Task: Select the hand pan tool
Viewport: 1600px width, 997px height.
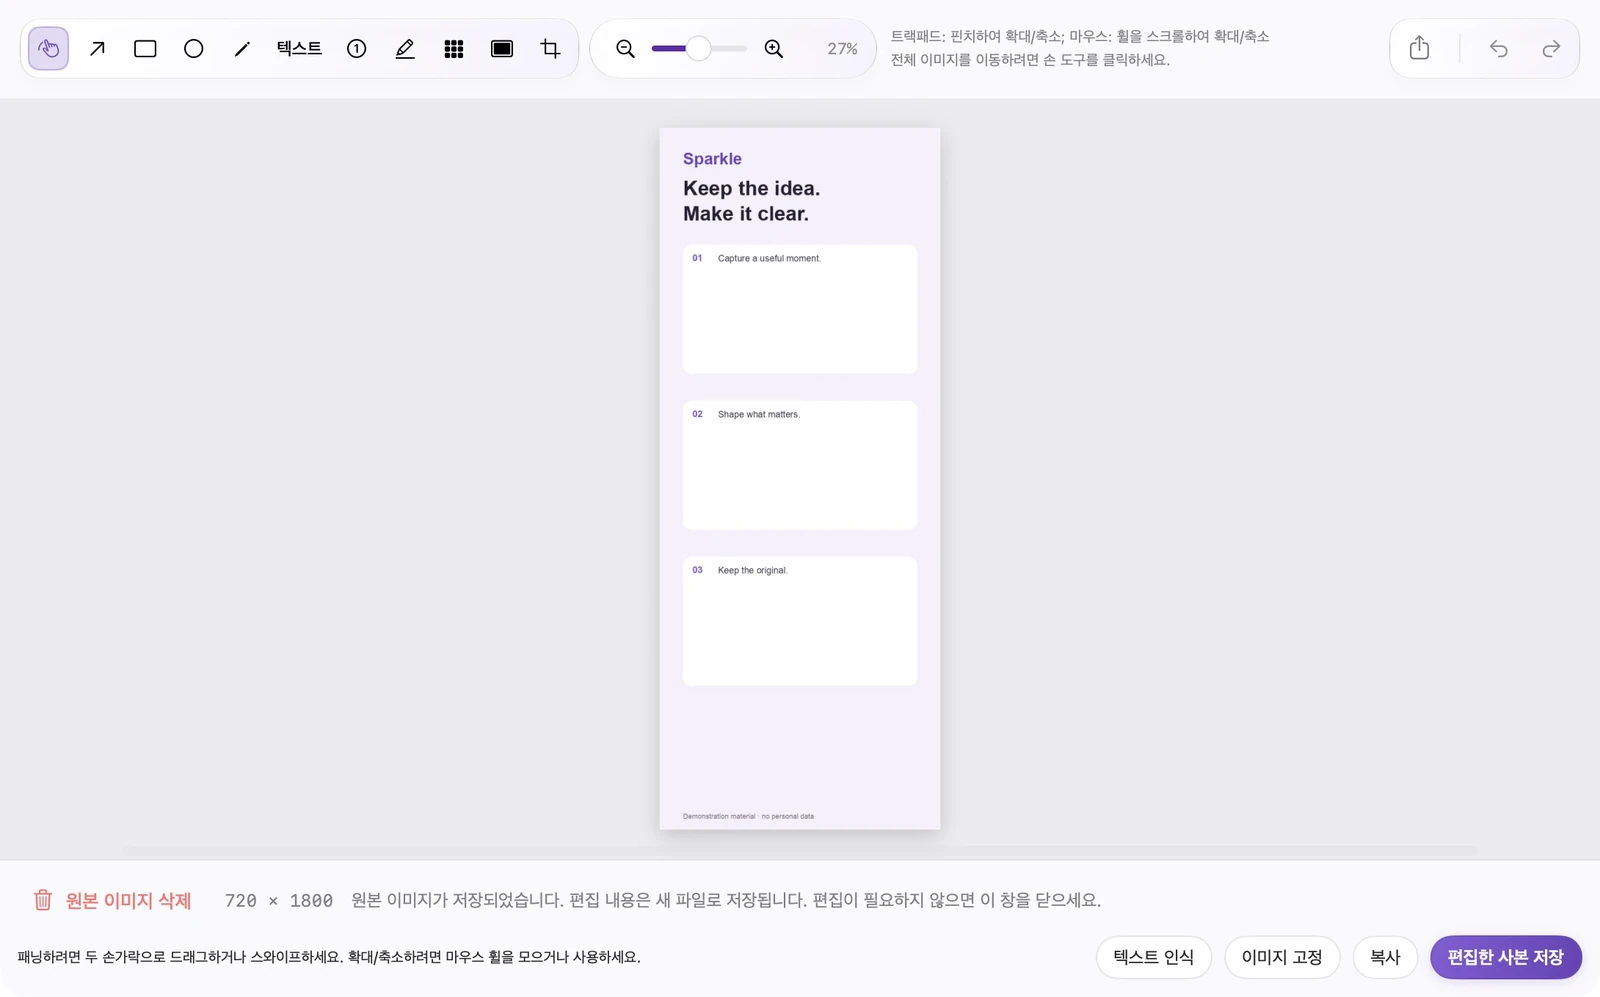Action: [48, 49]
